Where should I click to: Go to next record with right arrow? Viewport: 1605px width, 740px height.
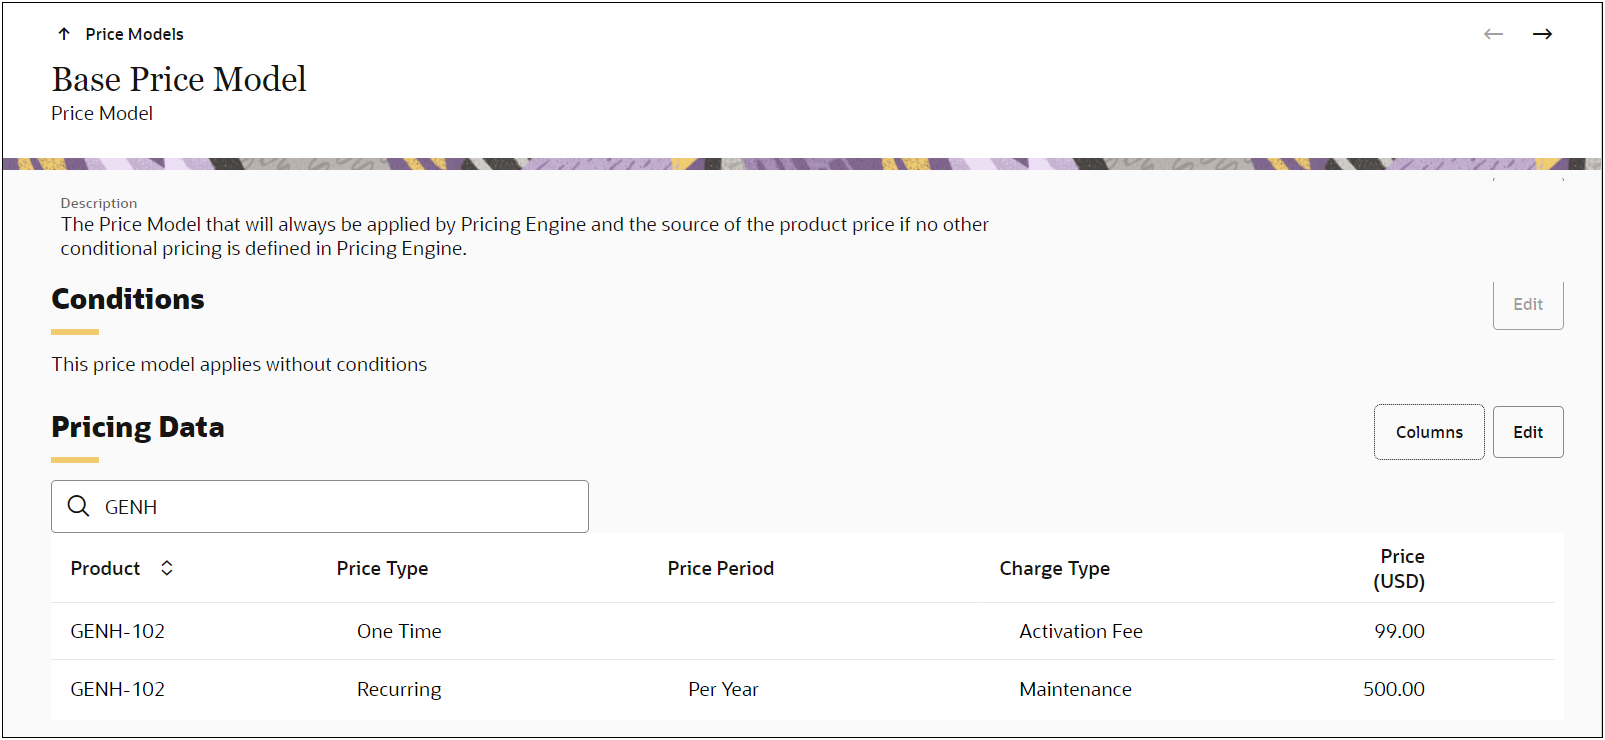pos(1542,34)
